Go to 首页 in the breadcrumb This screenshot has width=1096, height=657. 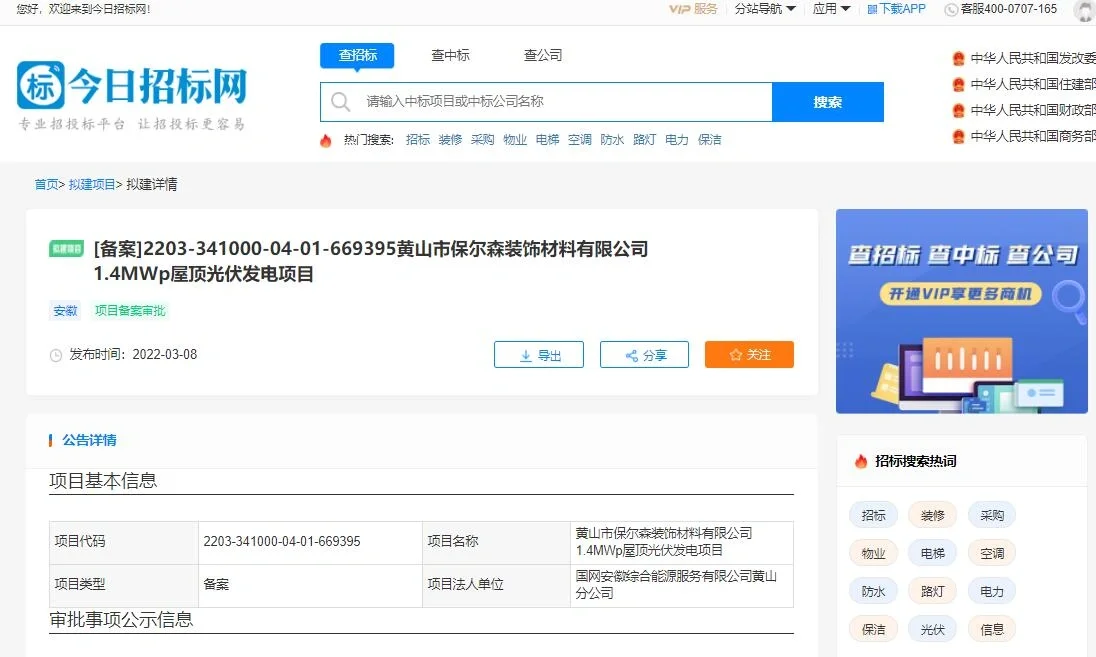pos(47,185)
